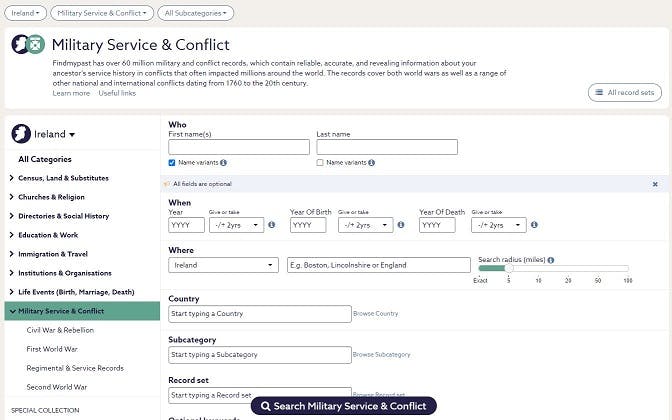Click info icon next to Year Of Death
The width and height of the screenshot is (672, 420).
[x=534, y=225]
